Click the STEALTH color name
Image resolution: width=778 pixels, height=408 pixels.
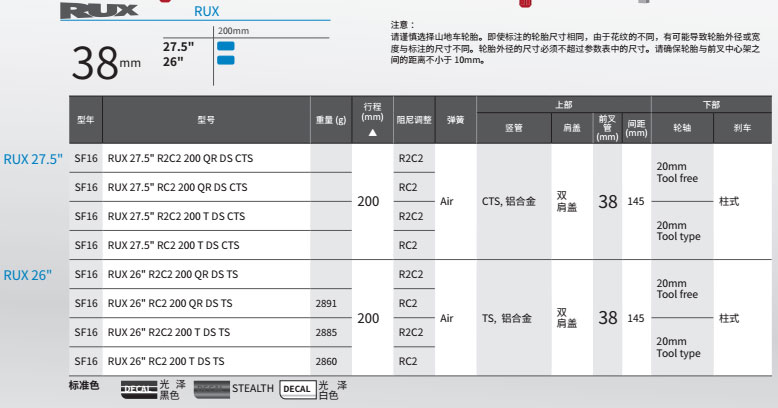click(253, 389)
